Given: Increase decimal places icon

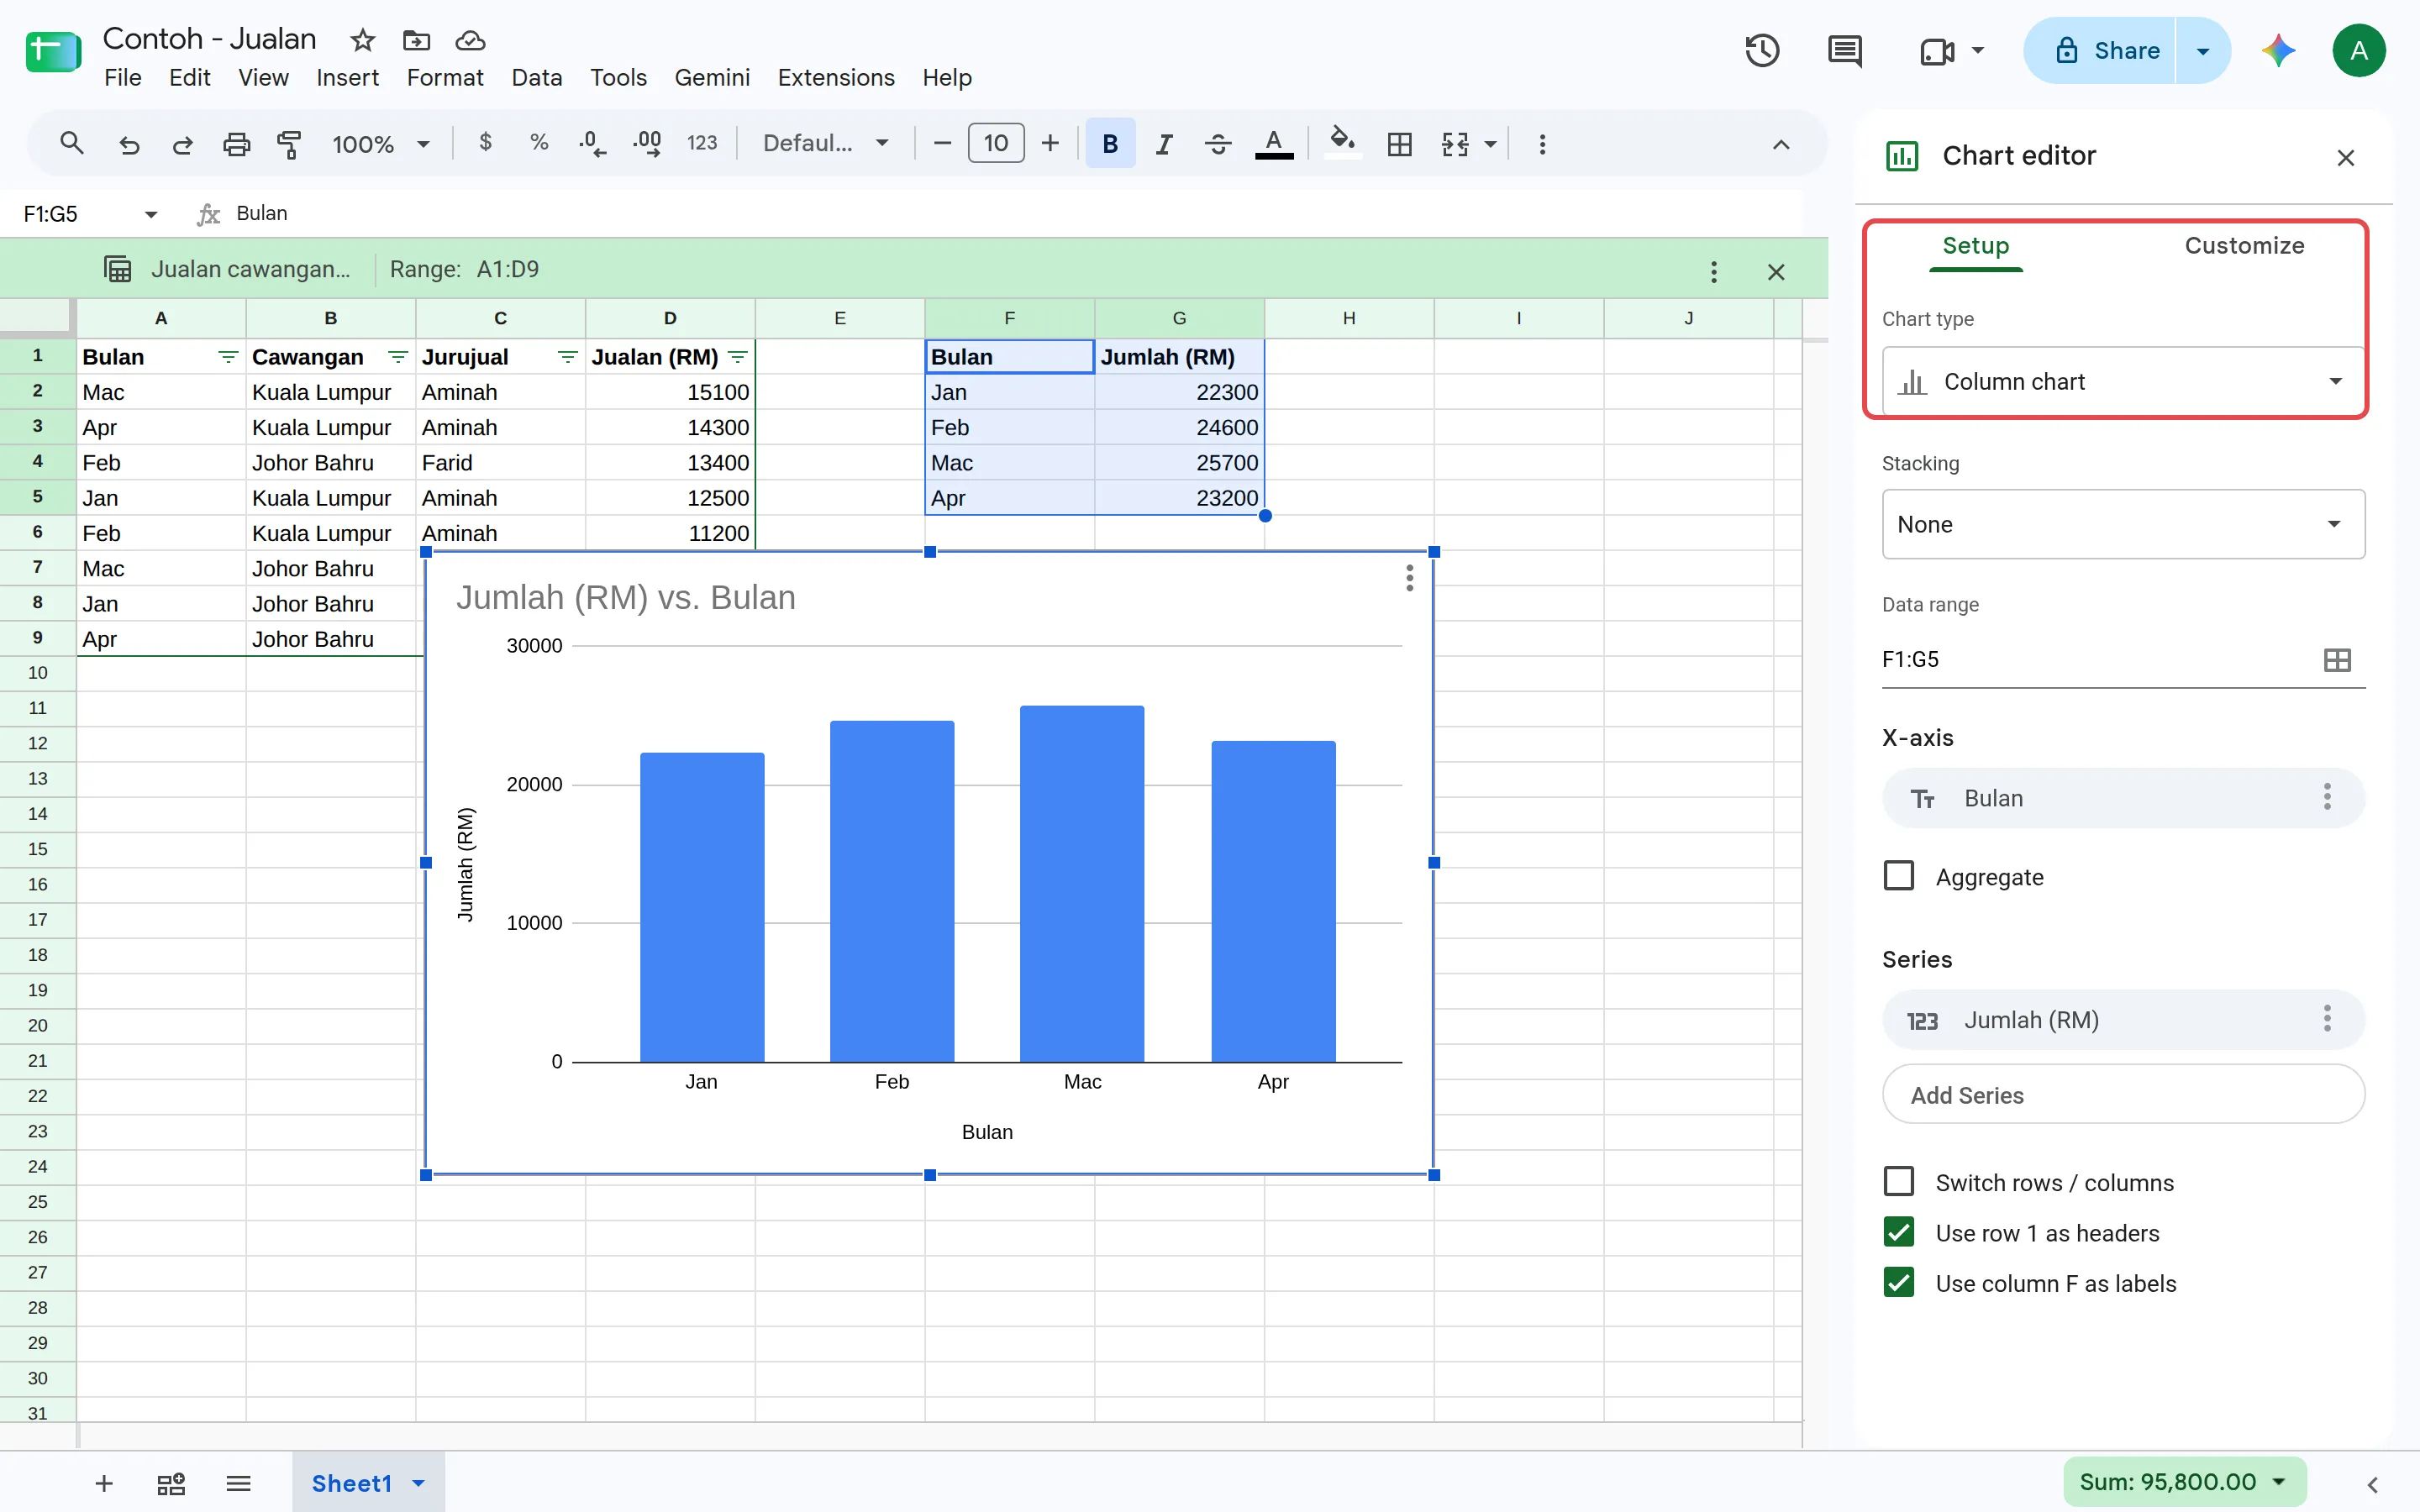Looking at the screenshot, I should [x=647, y=143].
